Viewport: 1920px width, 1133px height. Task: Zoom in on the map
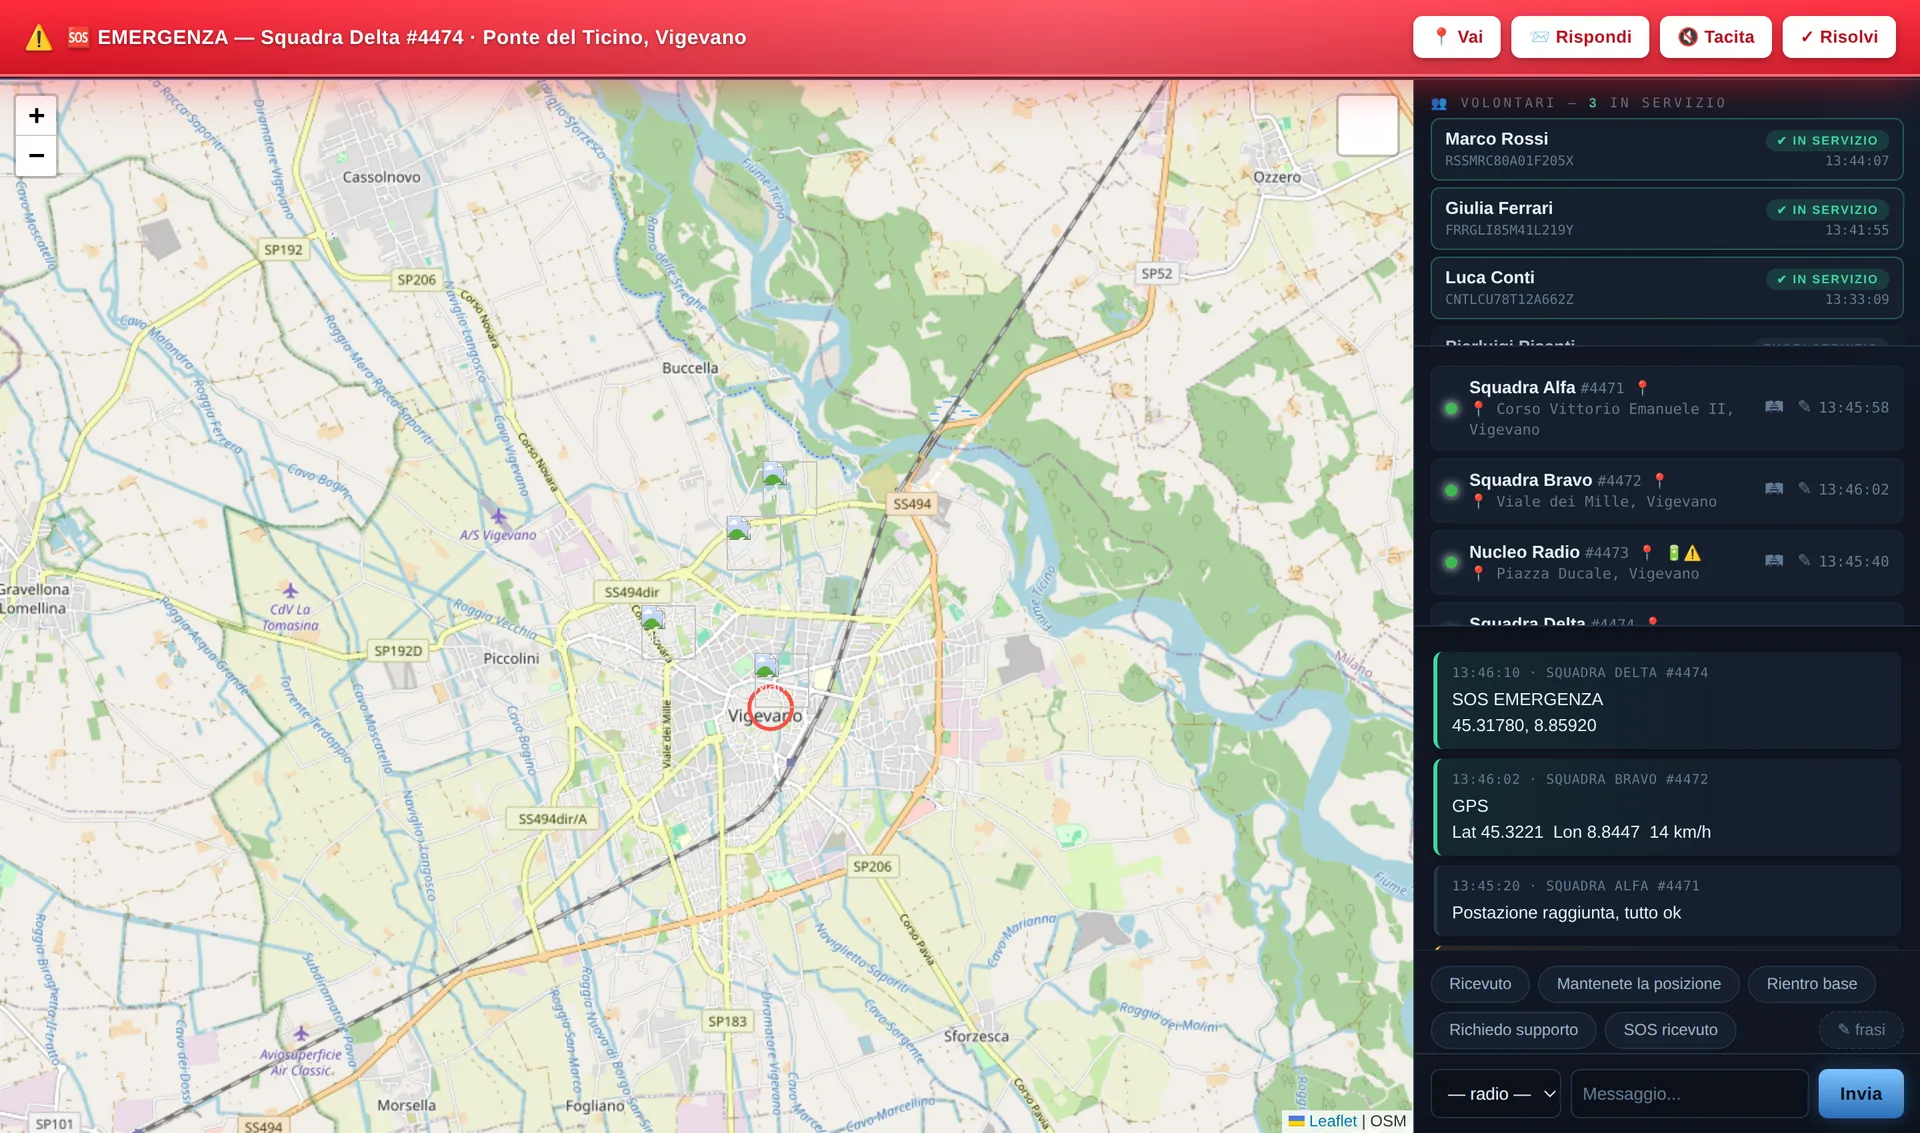click(36, 116)
